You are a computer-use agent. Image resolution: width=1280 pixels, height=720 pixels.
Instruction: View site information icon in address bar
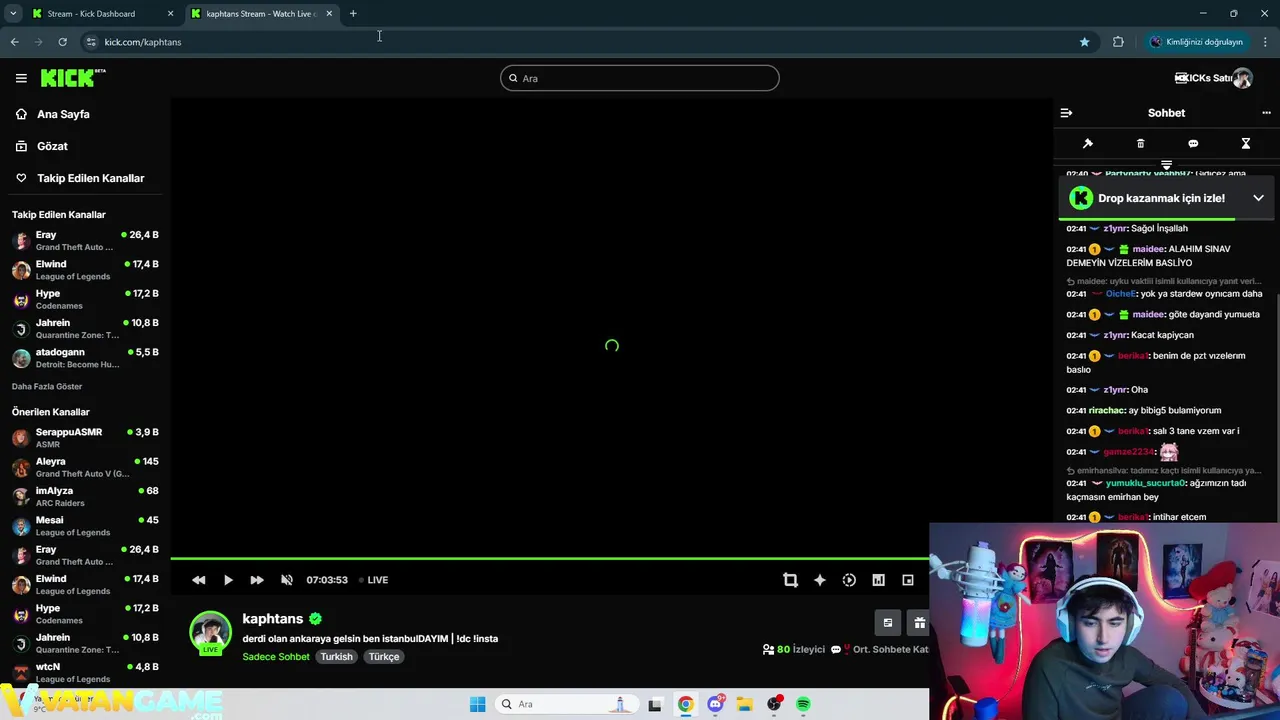tap(91, 42)
